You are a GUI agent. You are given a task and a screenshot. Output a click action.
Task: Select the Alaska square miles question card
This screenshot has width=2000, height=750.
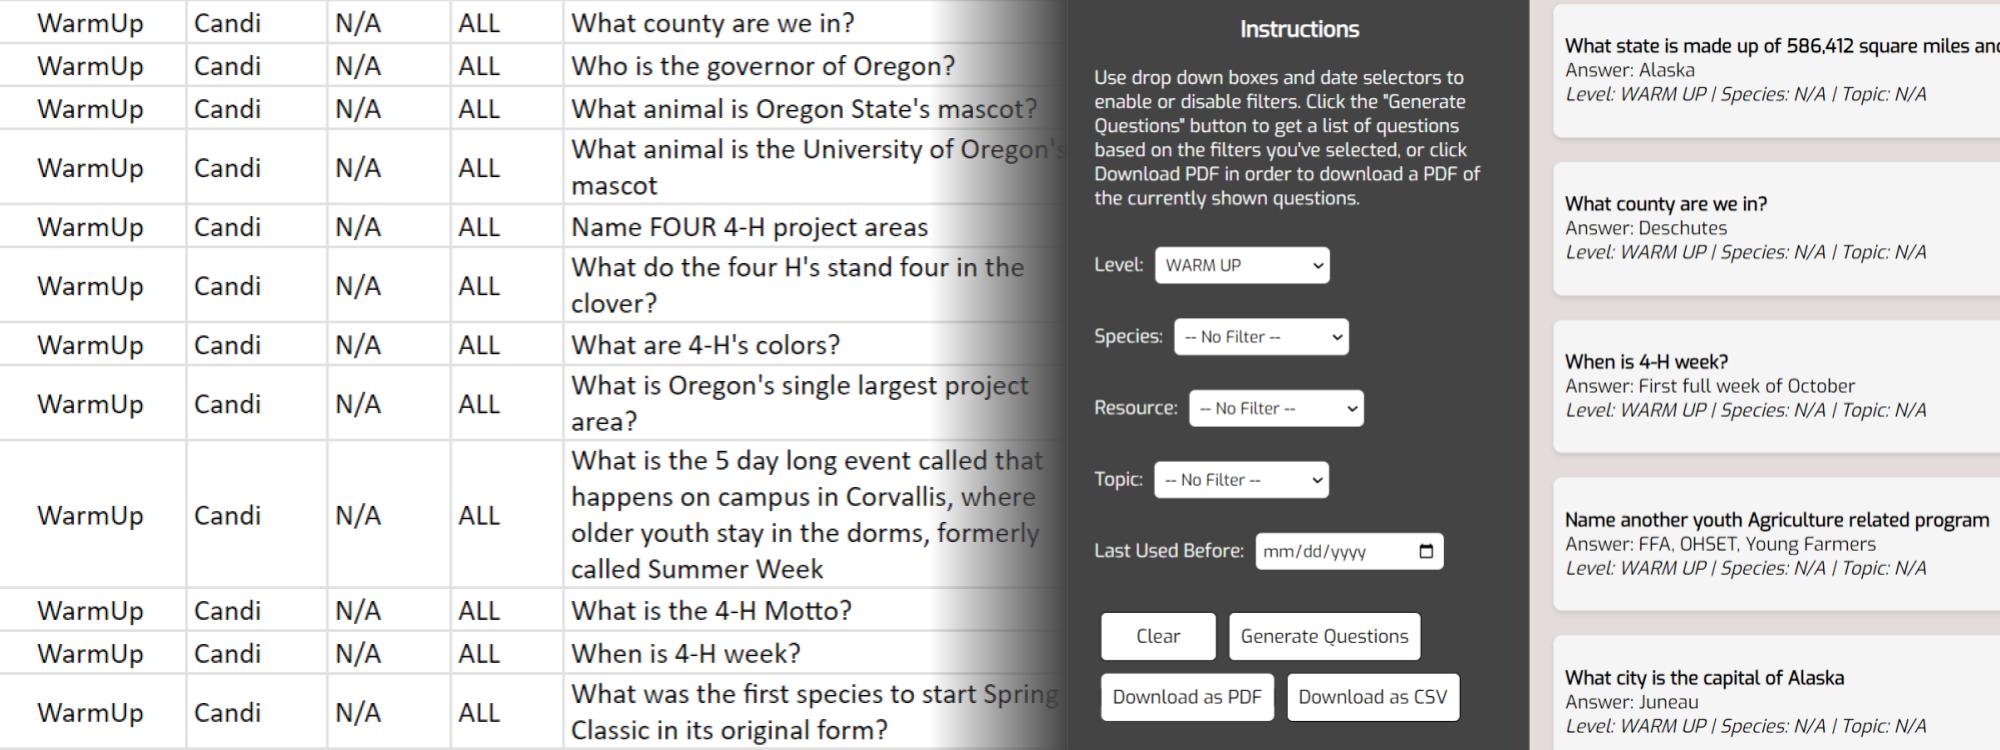pos(1776,70)
